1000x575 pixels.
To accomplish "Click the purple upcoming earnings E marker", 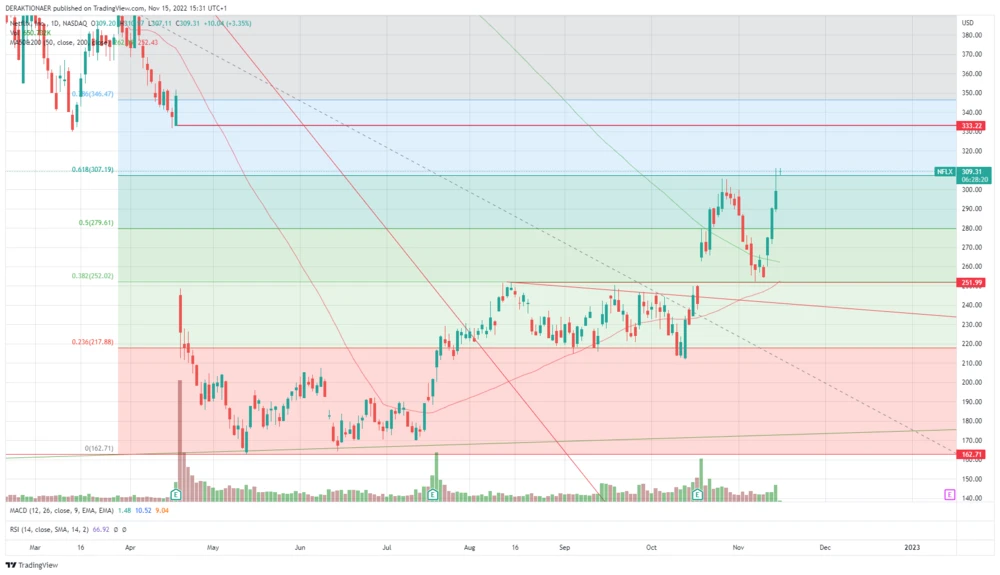I will coord(948,494).
